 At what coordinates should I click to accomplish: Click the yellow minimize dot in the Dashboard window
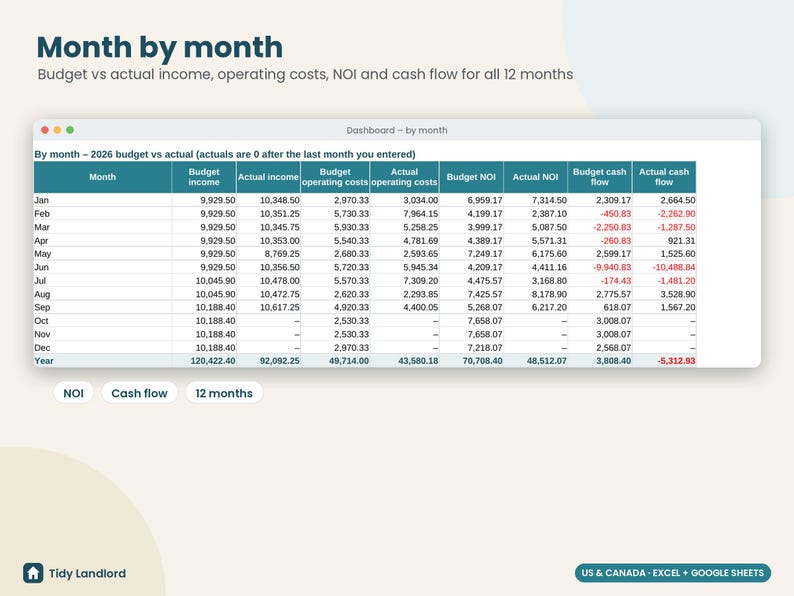pos(57,130)
